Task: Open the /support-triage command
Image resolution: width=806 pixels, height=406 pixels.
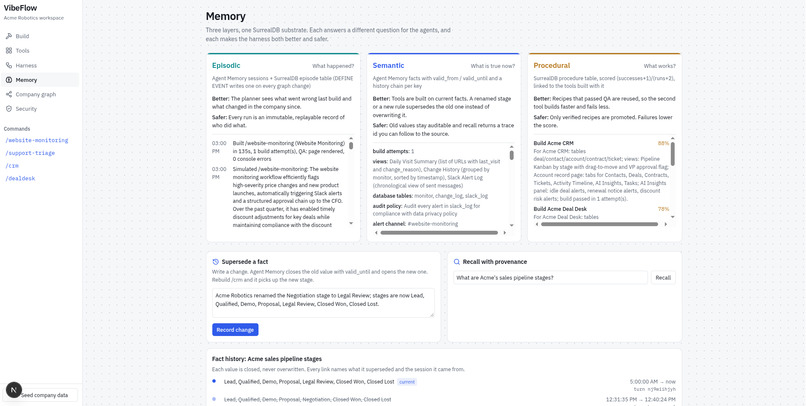Action: 30,153
